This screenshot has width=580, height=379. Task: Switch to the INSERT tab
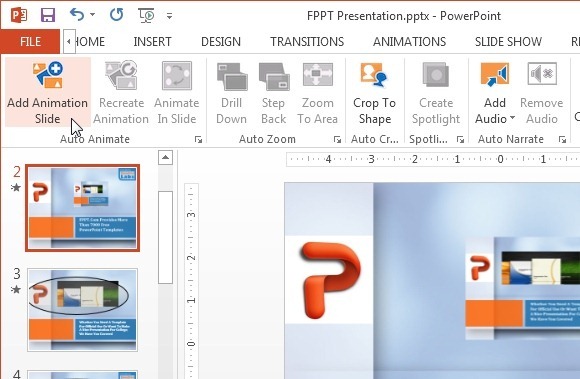coord(152,41)
